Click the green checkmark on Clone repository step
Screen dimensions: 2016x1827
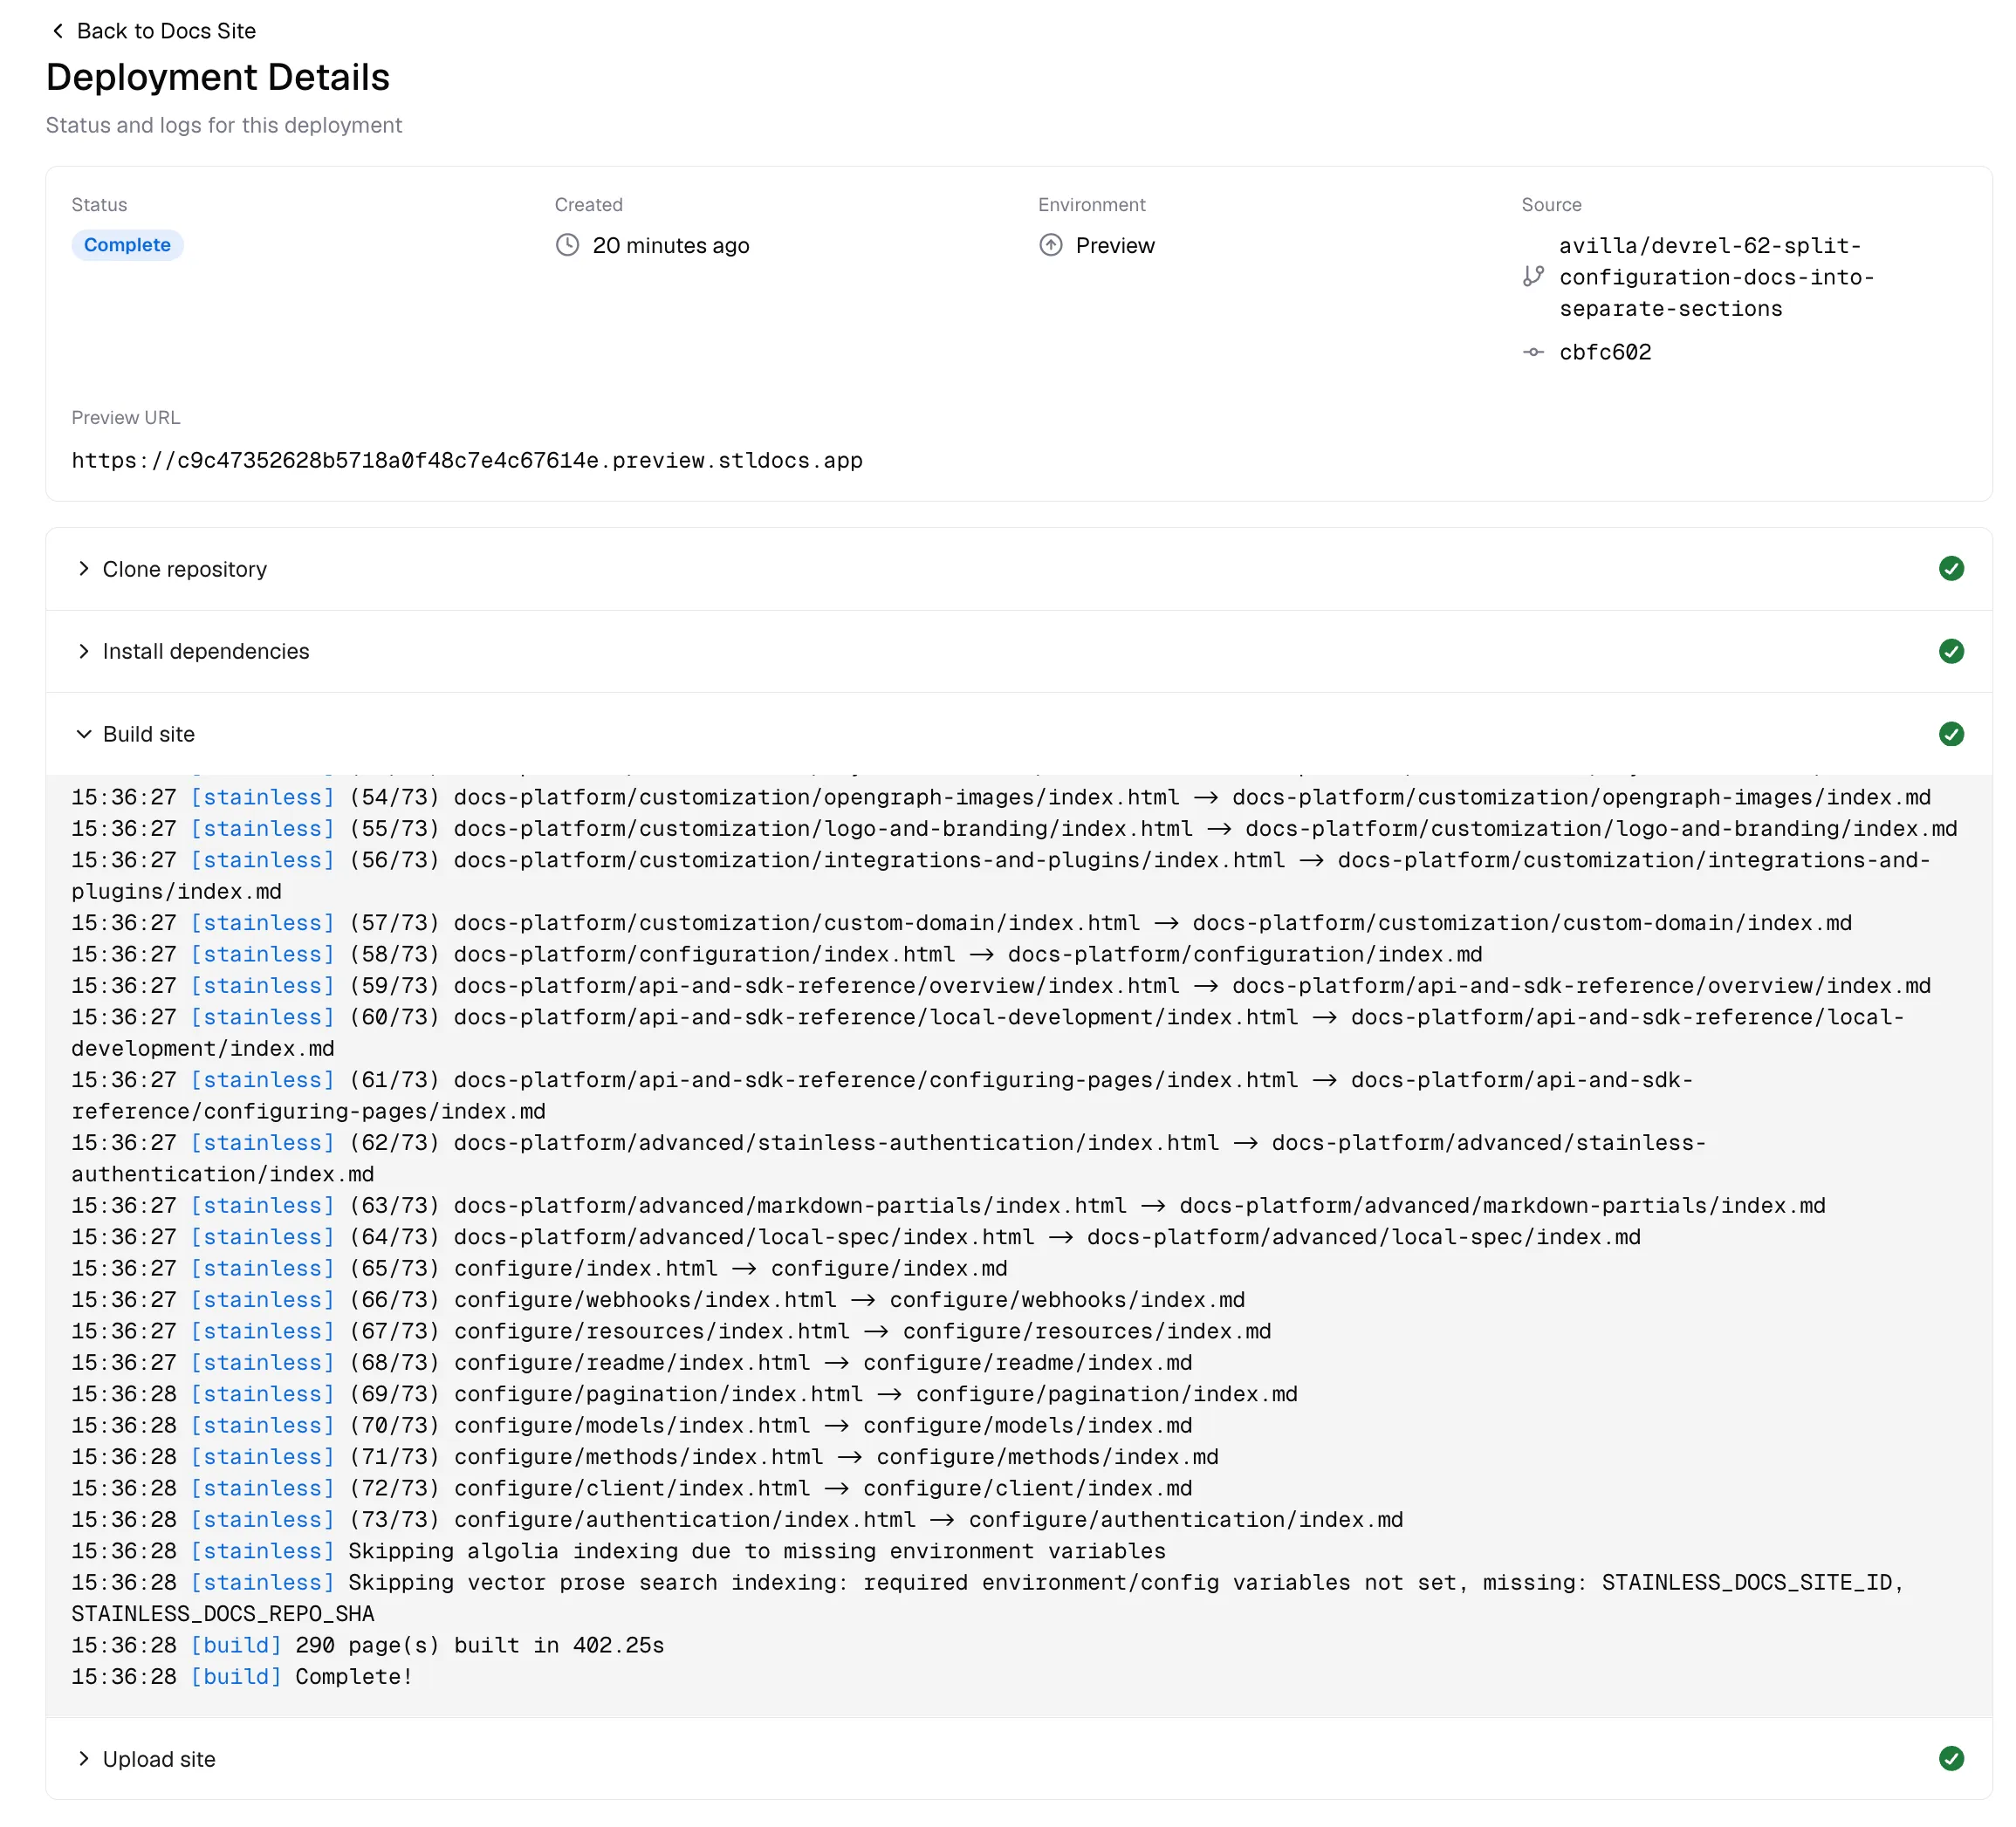click(1952, 569)
